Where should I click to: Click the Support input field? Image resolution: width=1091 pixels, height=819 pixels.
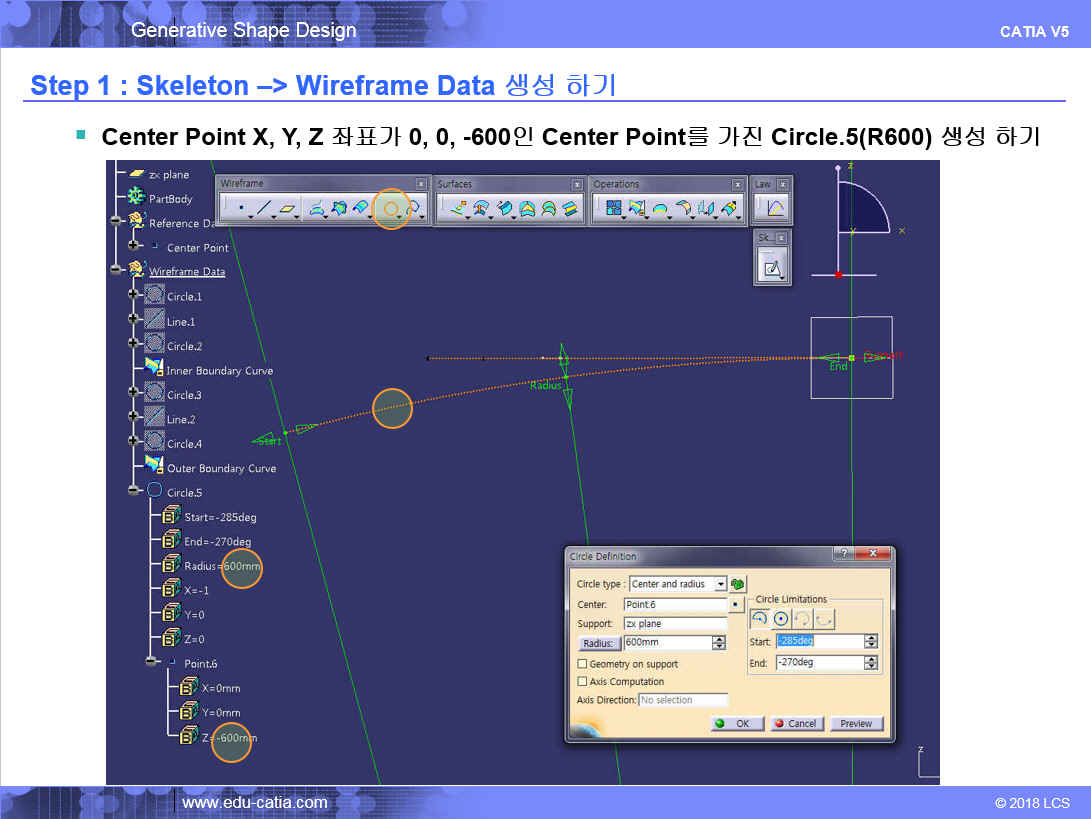(675, 624)
